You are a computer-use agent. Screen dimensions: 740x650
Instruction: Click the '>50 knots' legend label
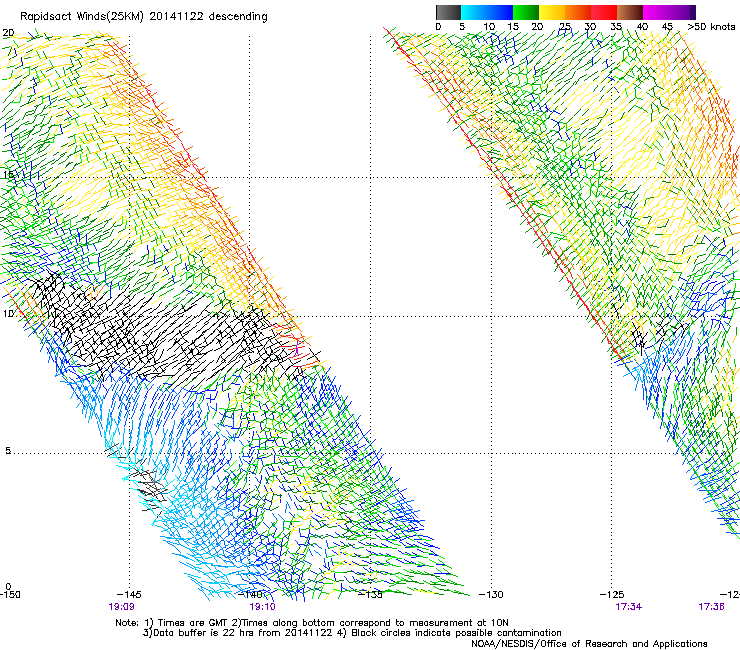tap(711, 27)
